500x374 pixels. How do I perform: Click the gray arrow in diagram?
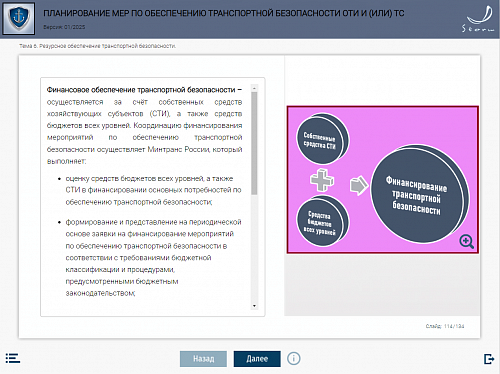pyautogui.click(x=359, y=186)
